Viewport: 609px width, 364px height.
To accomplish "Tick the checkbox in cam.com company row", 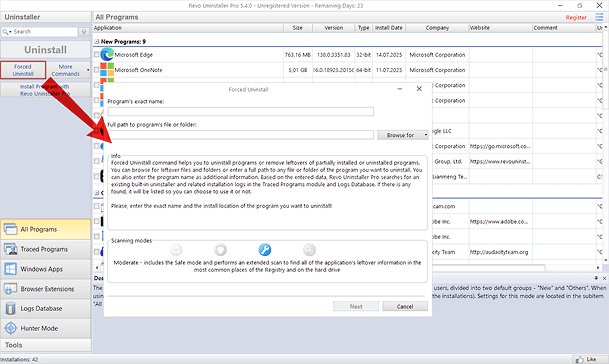I will (97, 206).
